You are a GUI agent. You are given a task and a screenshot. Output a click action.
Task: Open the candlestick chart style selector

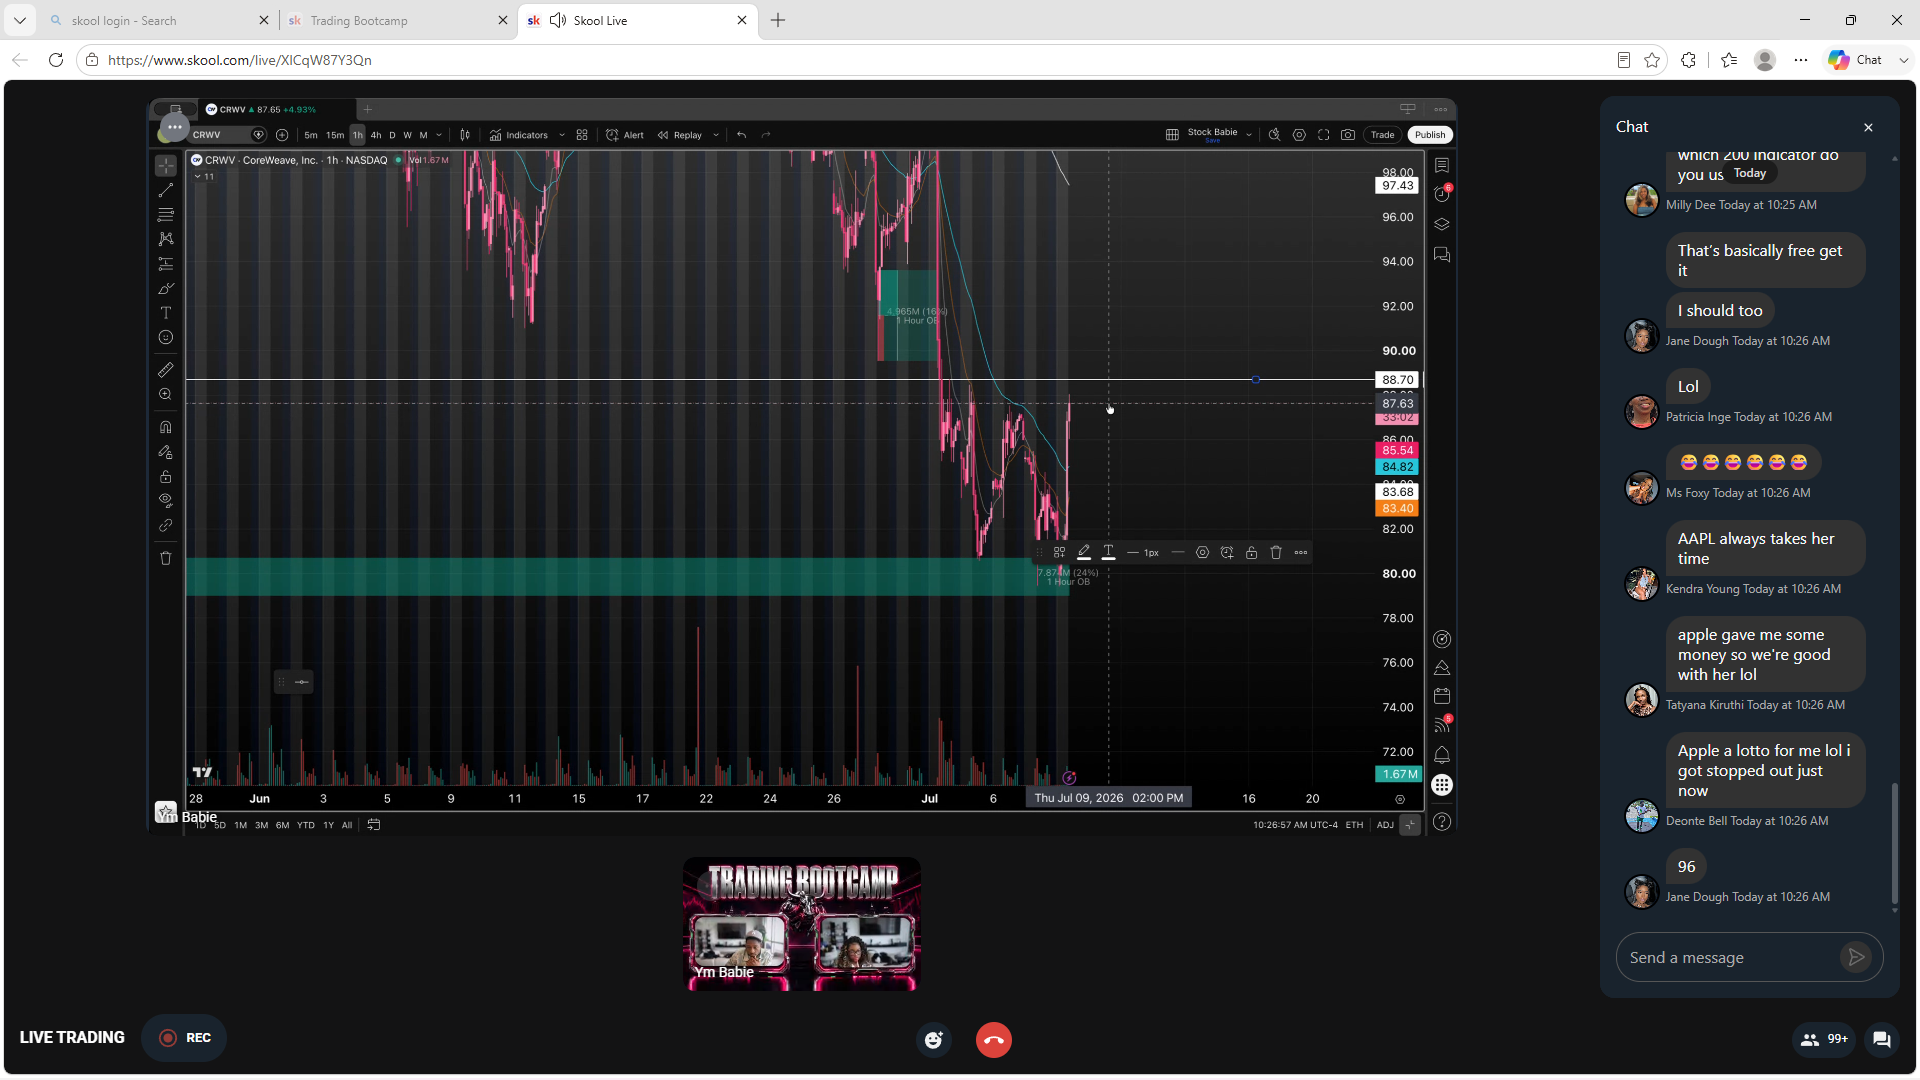(465, 135)
